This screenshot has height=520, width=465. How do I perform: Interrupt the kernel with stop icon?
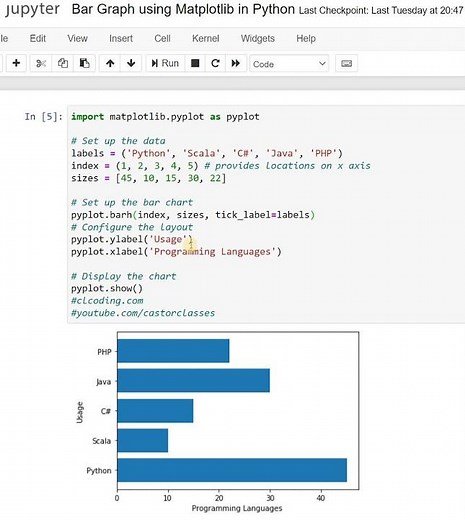pyautogui.click(x=195, y=63)
